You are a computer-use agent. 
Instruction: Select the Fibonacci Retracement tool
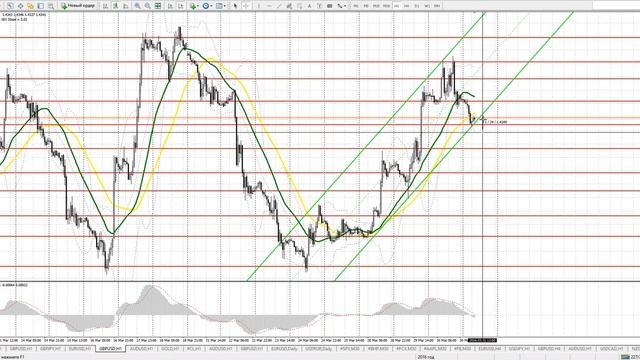pyautogui.click(x=300, y=6)
